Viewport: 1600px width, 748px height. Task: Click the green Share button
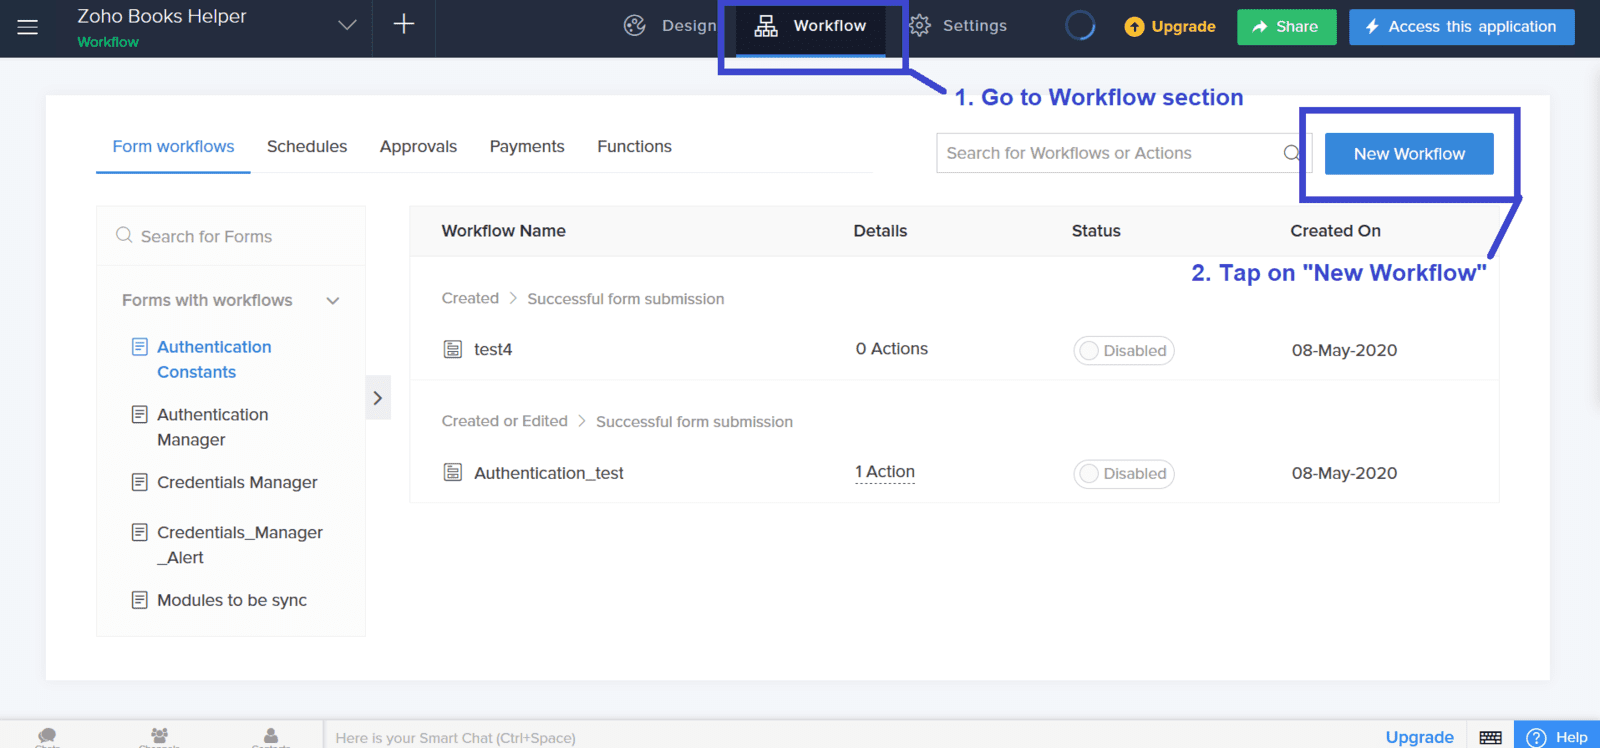click(x=1286, y=27)
